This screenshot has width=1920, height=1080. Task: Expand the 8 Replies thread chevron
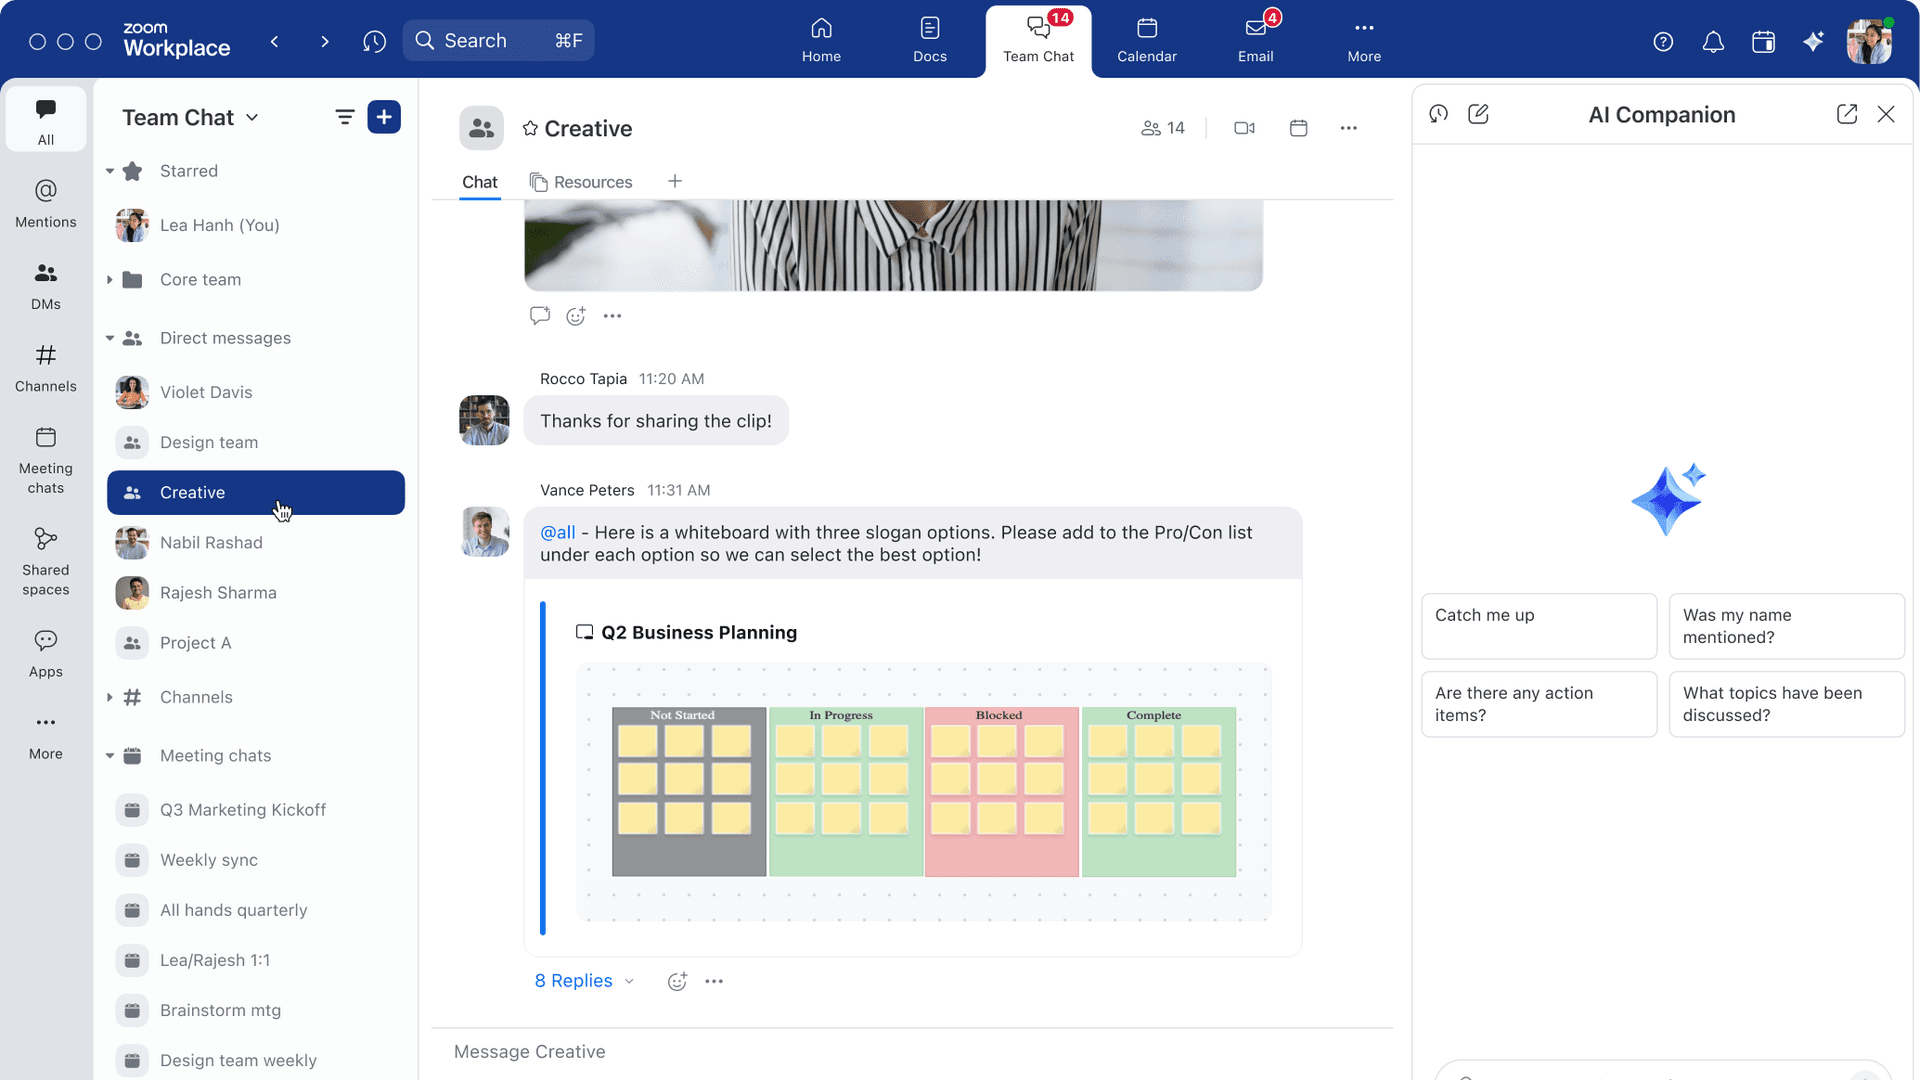click(x=630, y=981)
